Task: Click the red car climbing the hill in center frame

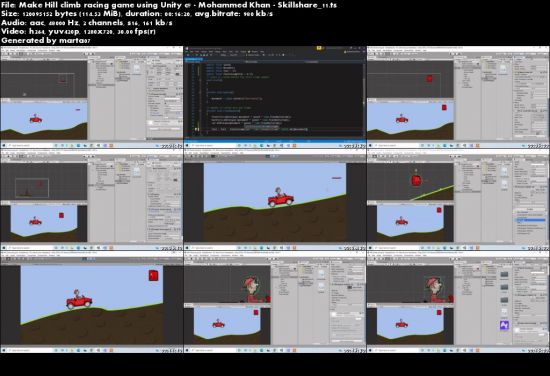Action: tap(281, 197)
